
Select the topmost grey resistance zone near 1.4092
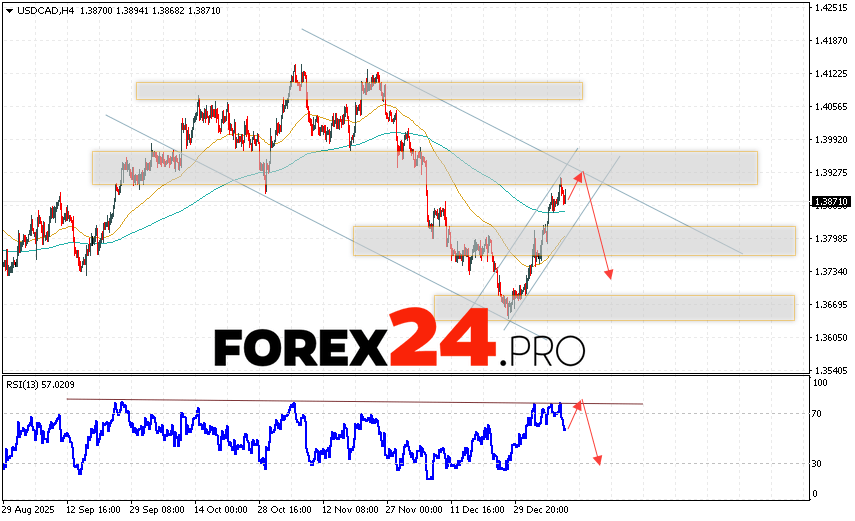(x=358, y=91)
